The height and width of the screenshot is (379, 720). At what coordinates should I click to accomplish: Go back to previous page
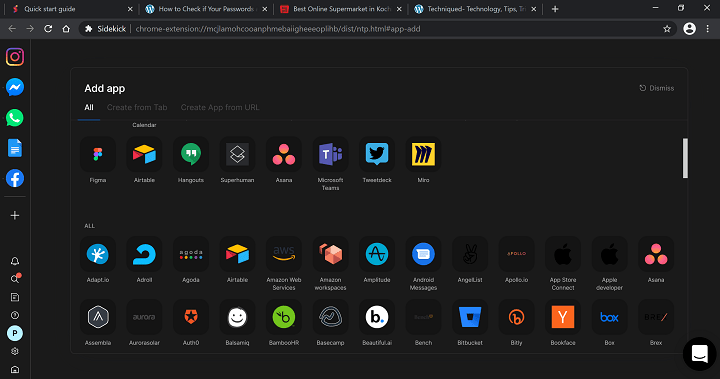[x=12, y=29]
